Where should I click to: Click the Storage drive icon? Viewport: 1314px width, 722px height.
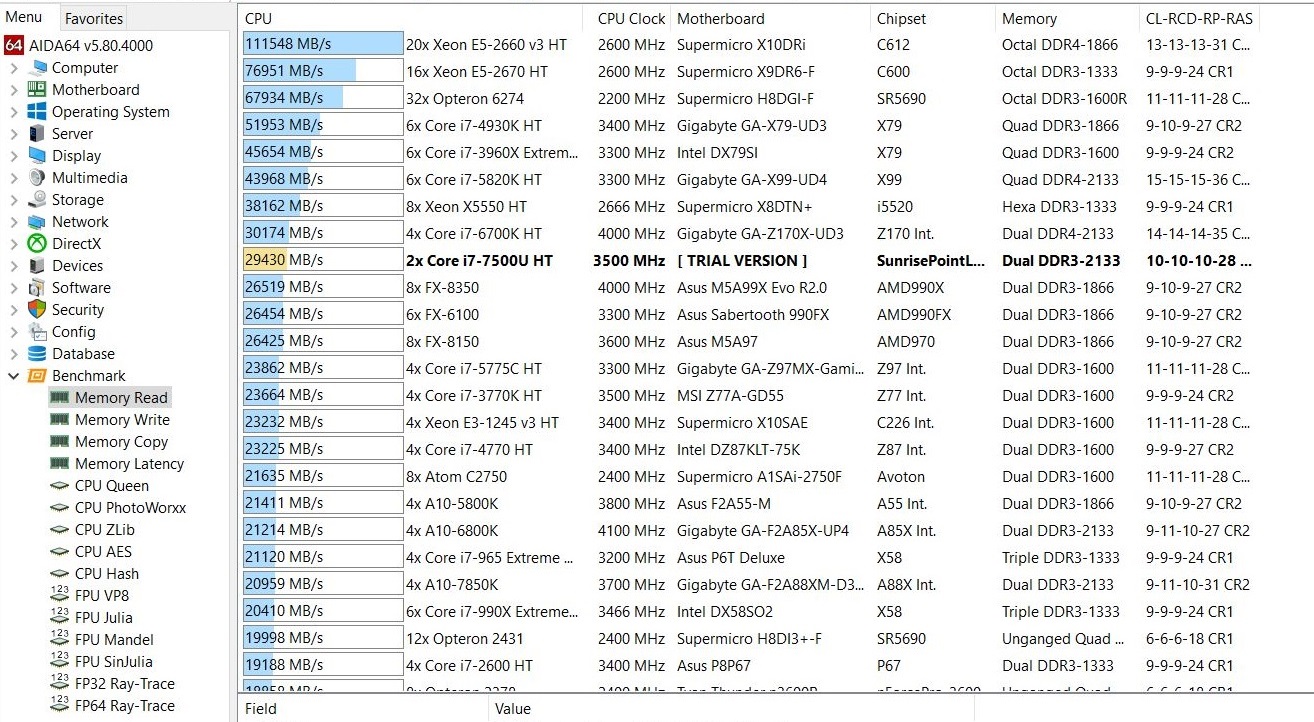click(x=38, y=200)
